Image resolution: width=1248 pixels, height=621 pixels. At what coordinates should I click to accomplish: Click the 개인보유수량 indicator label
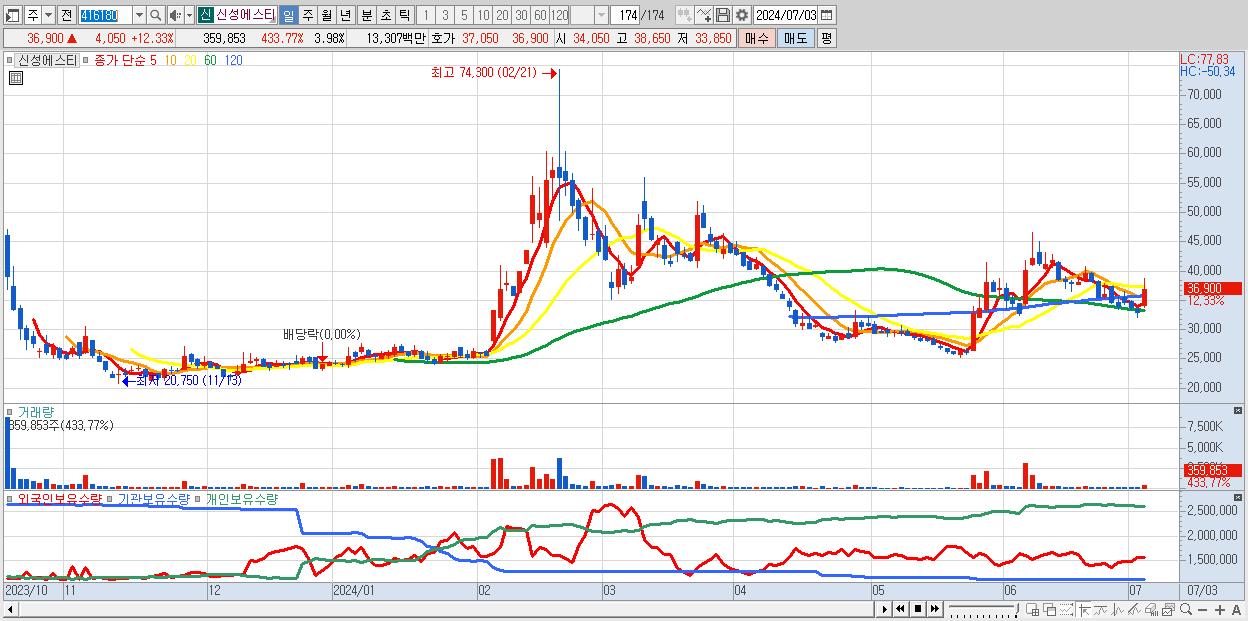coord(241,497)
